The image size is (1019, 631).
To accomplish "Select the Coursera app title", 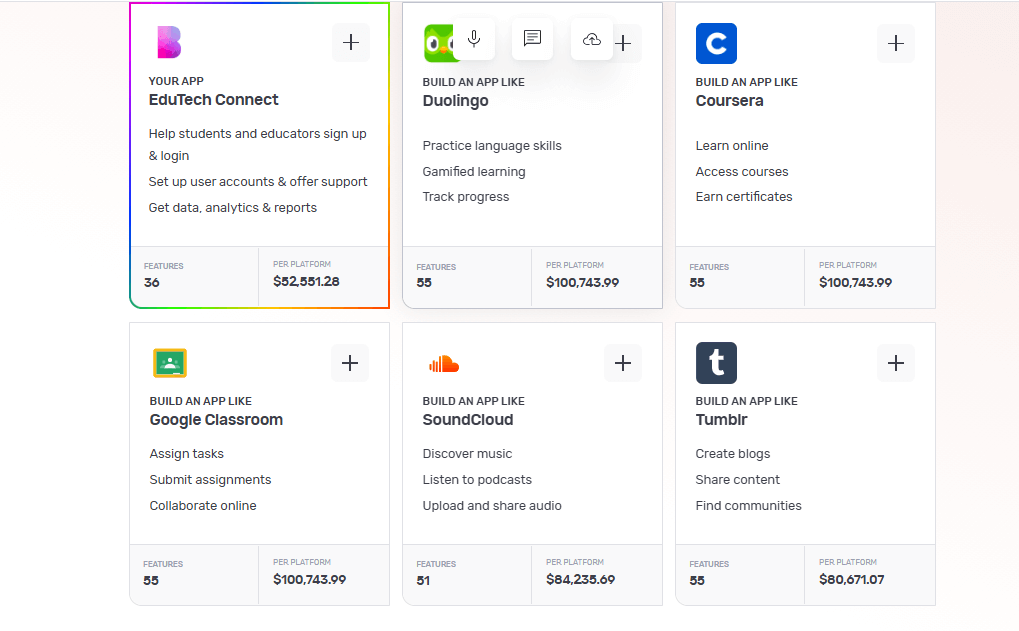I will (x=729, y=101).
